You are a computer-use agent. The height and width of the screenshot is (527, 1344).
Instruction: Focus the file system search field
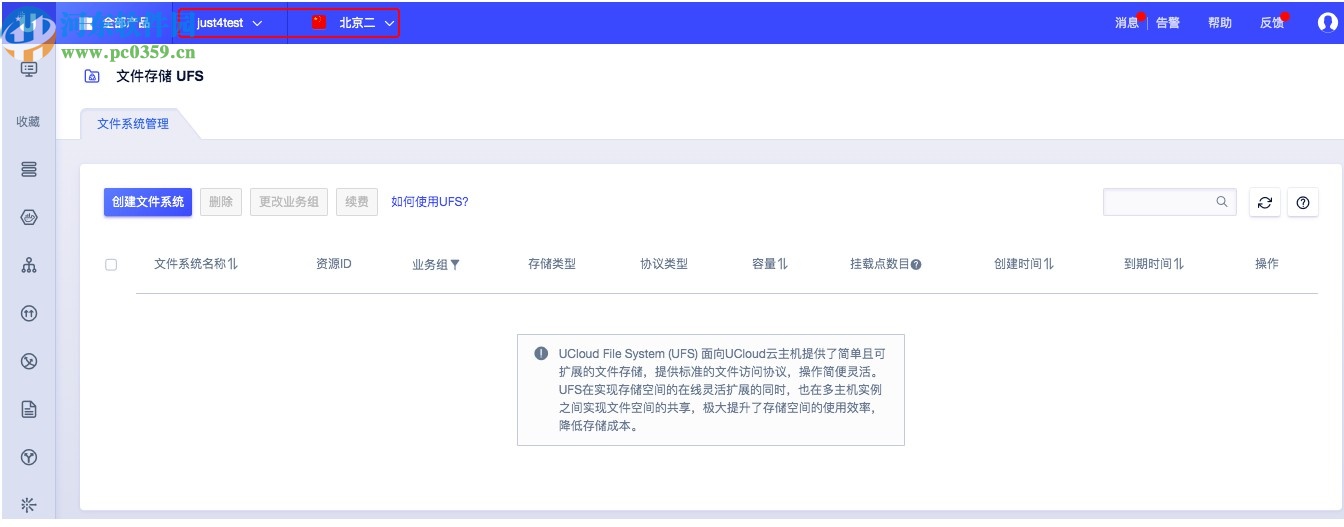(x=1169, y=201)
